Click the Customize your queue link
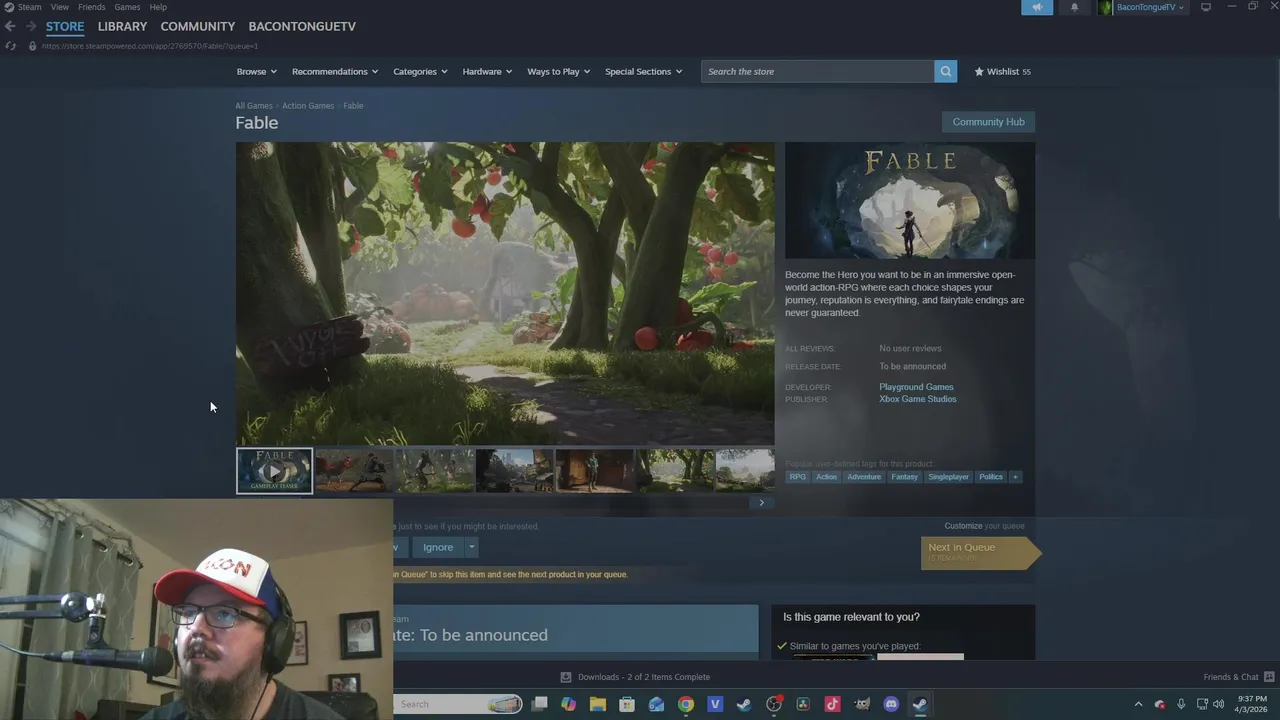The image size is (1280, 720). click(x=984, y=526)
